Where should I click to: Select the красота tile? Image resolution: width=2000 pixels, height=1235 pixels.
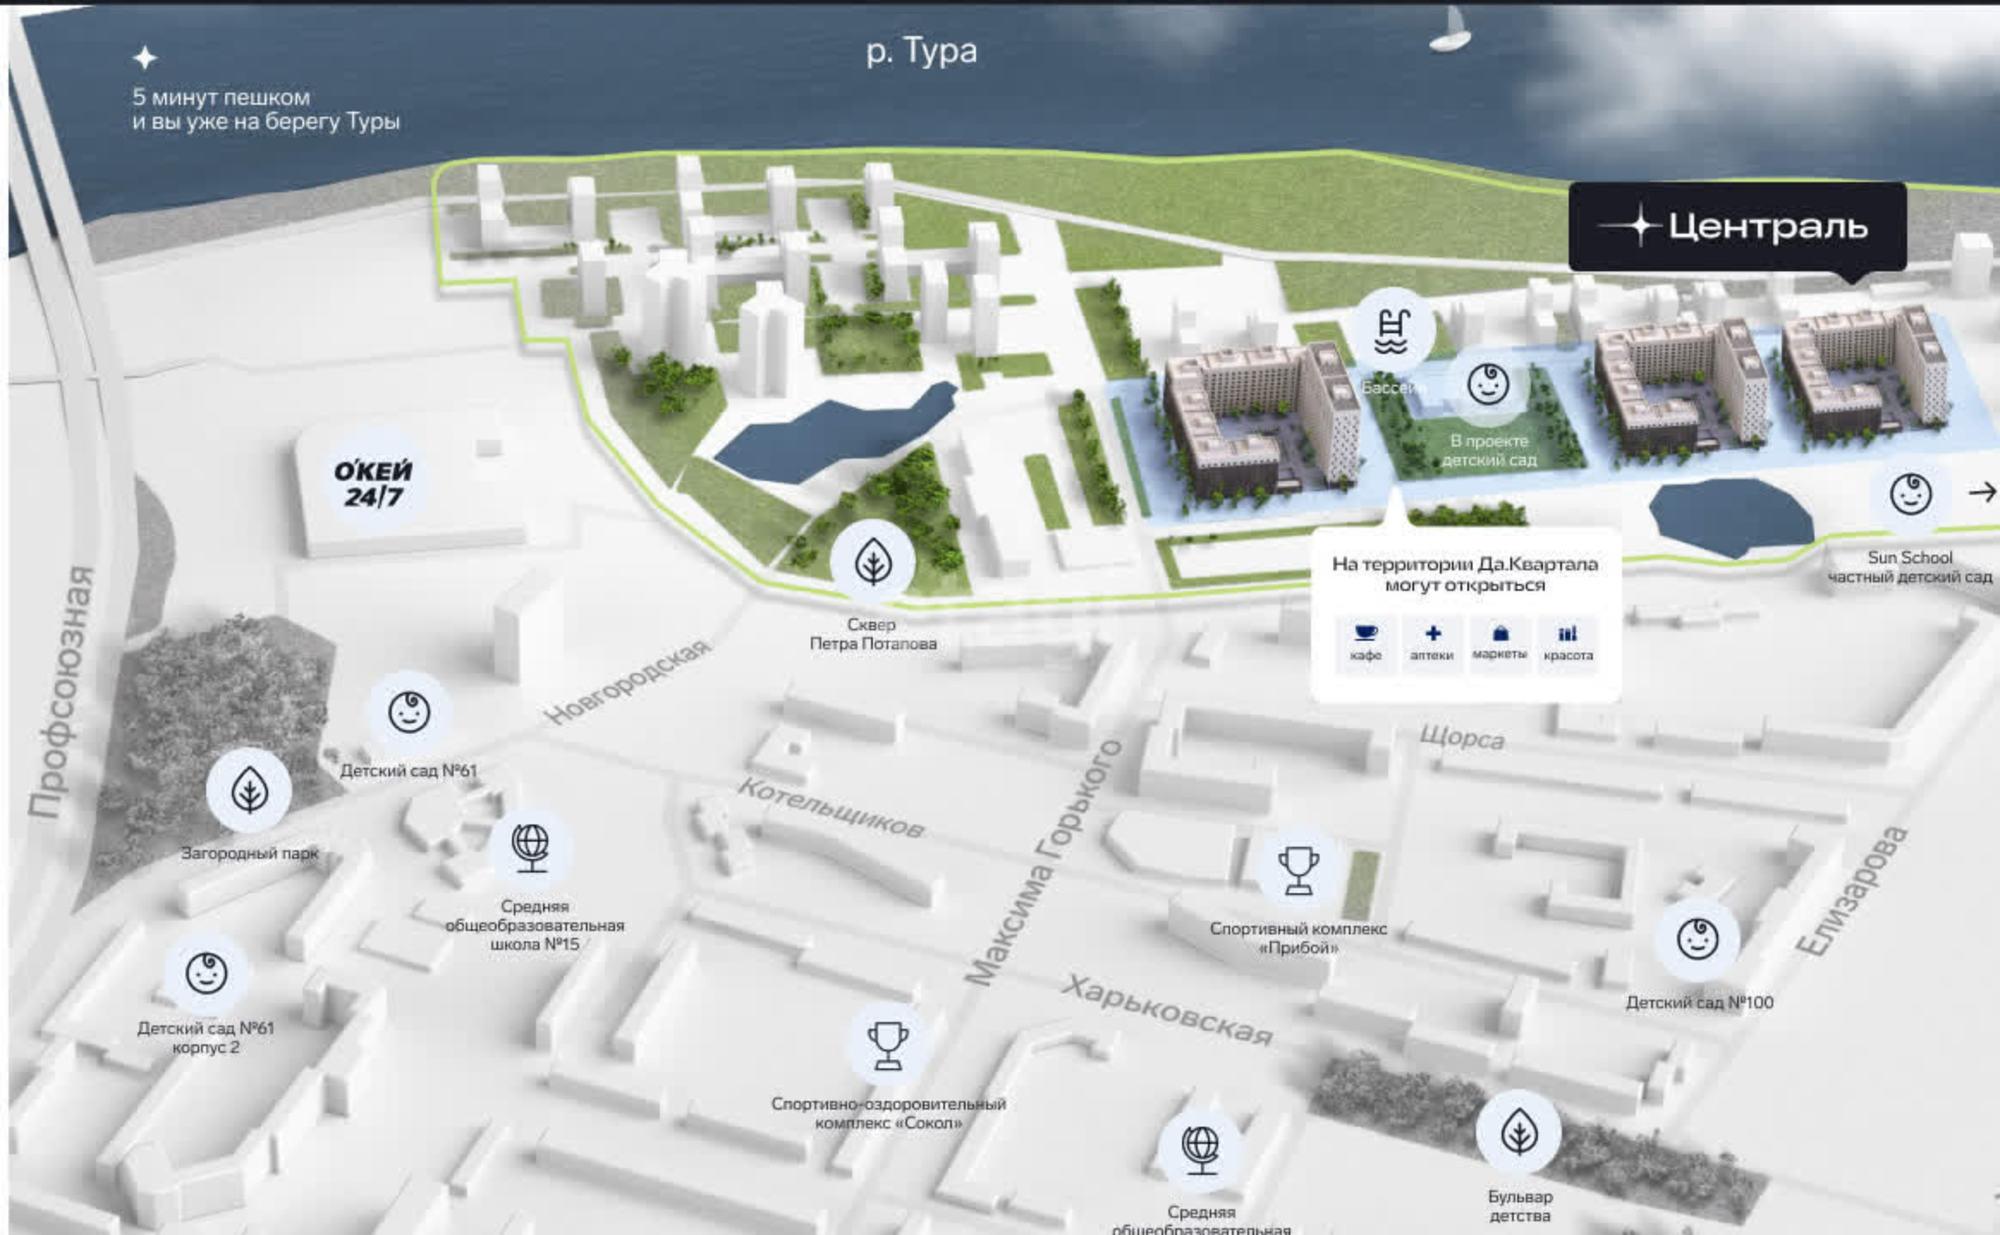(1567, 643)
